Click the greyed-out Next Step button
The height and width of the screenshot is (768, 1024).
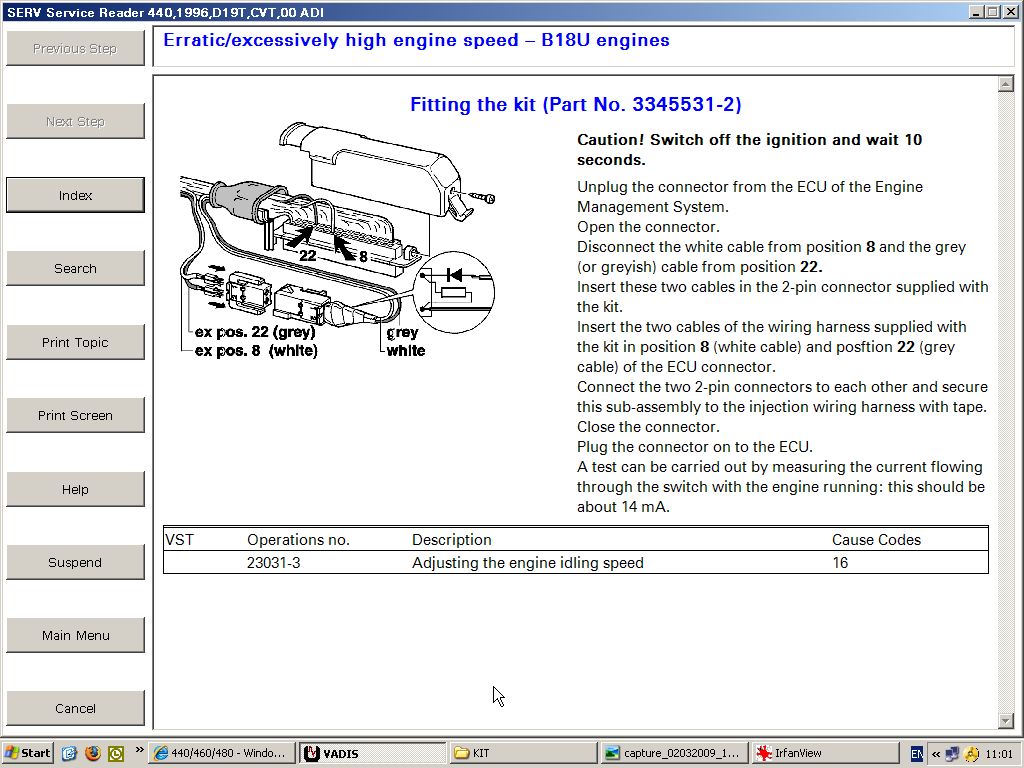coord(75,121)
